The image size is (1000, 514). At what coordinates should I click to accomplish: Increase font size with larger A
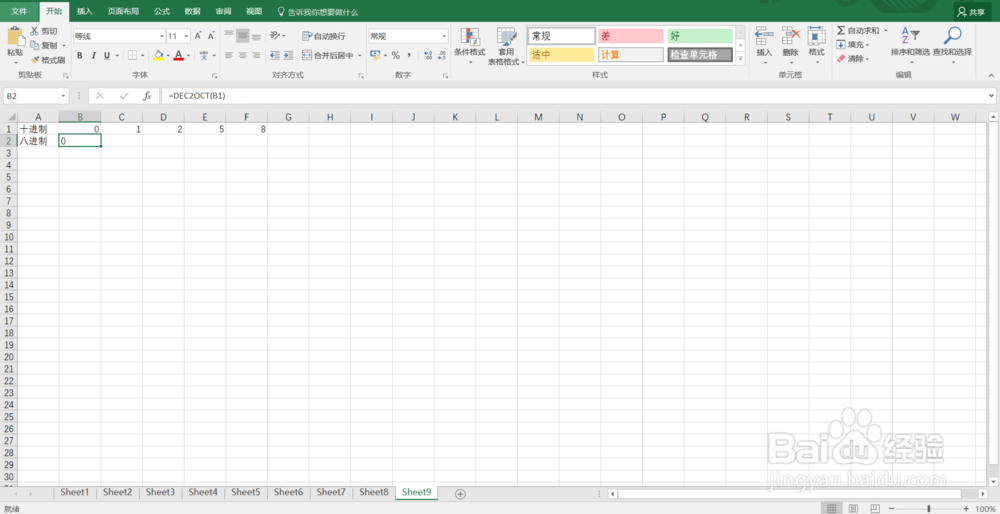coord(198,36)
